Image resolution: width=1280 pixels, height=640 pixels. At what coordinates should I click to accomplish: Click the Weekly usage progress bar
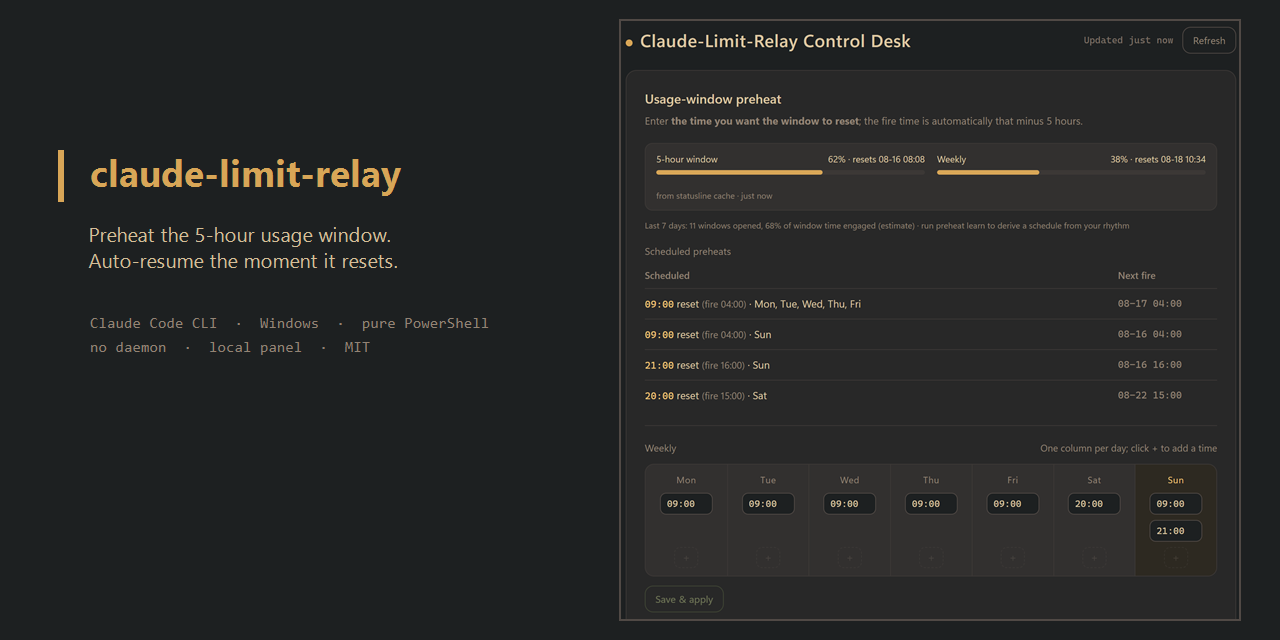[1071, 172]
